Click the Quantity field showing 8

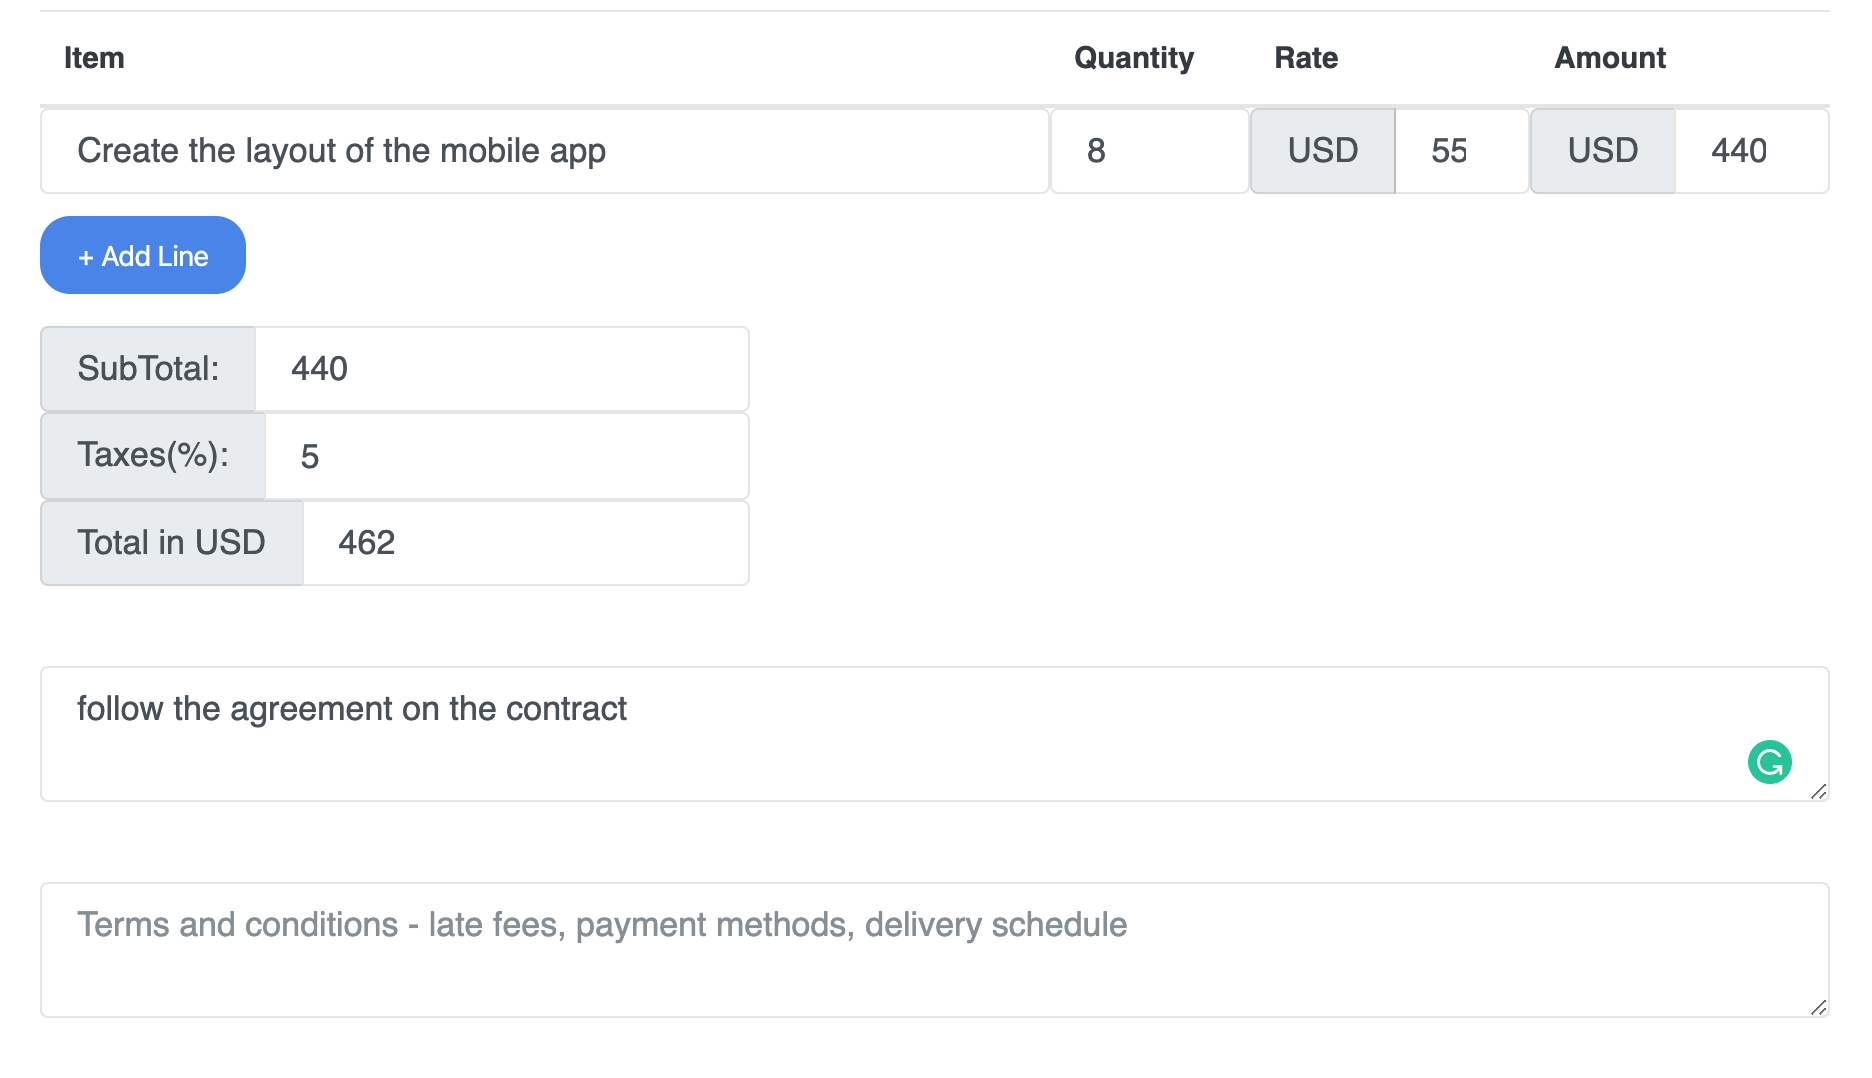pyautogui.click(x=1148, y=151)
